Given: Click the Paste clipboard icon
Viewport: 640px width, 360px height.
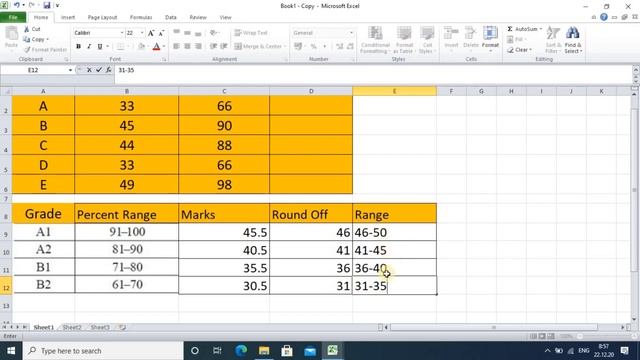Looking at the screenshot, I should [11, 34].
